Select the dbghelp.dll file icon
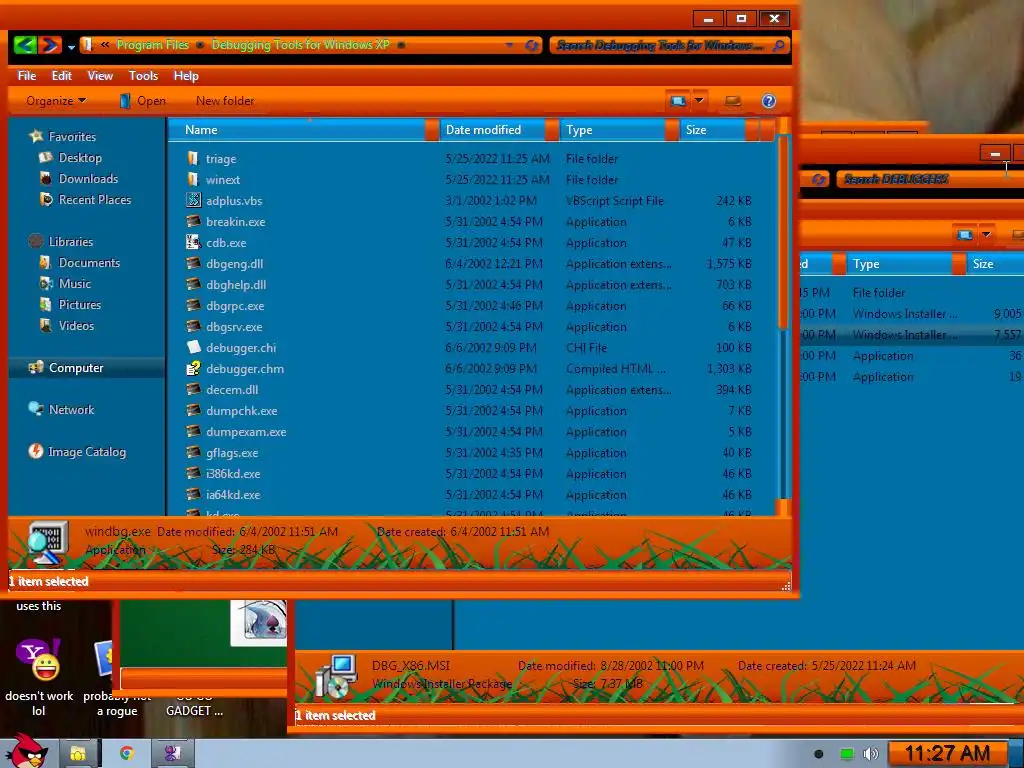Image resolution: width=1024 pixels, height=768 pixels. pos(193,284)
